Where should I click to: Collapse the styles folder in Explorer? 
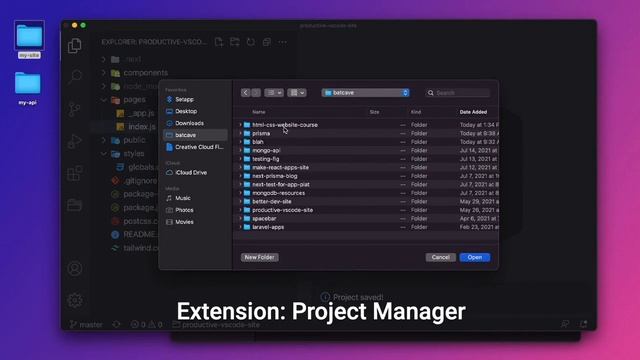coord(104,153)
